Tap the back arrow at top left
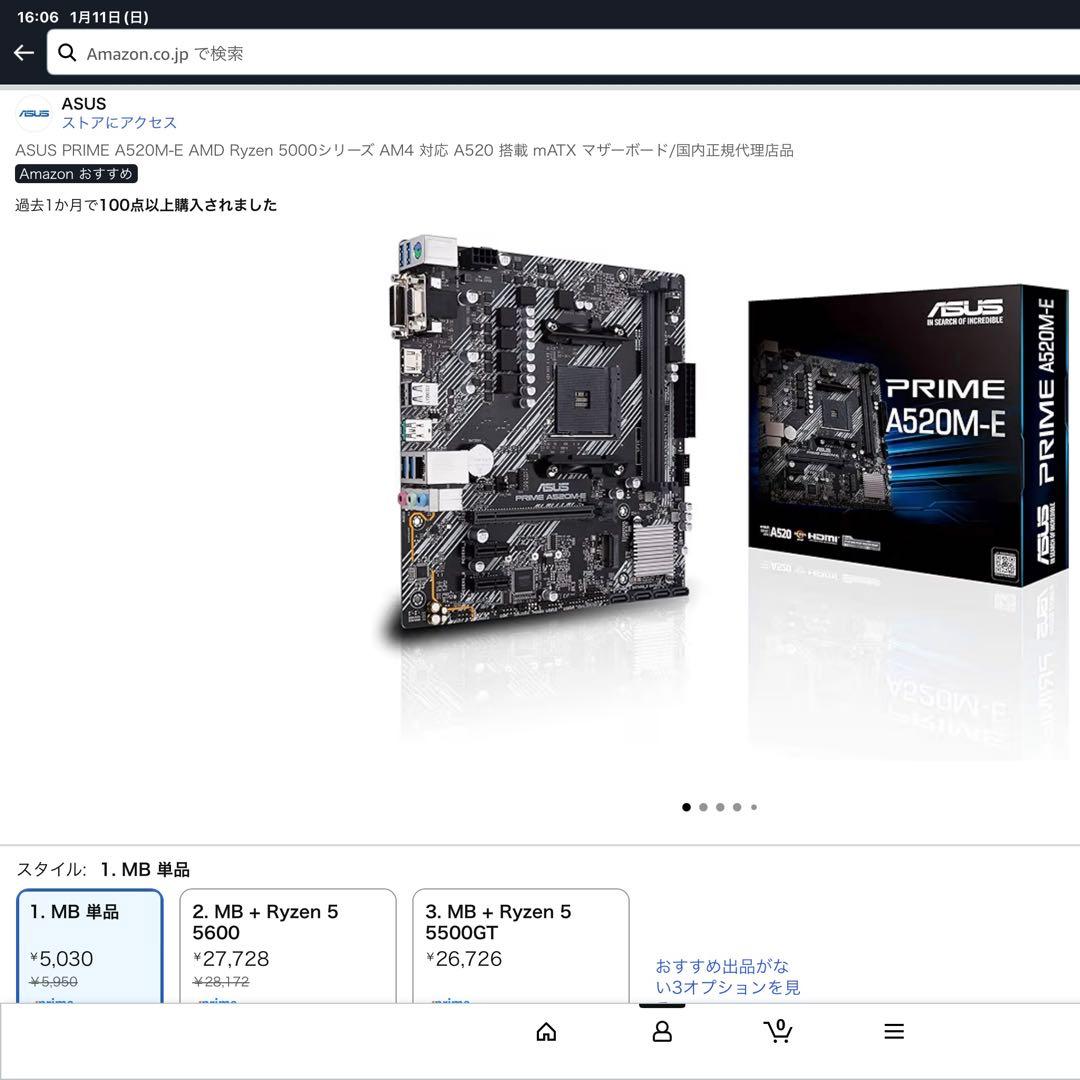The width and height of the screenshot is (1080, 1080). (22, 52)
